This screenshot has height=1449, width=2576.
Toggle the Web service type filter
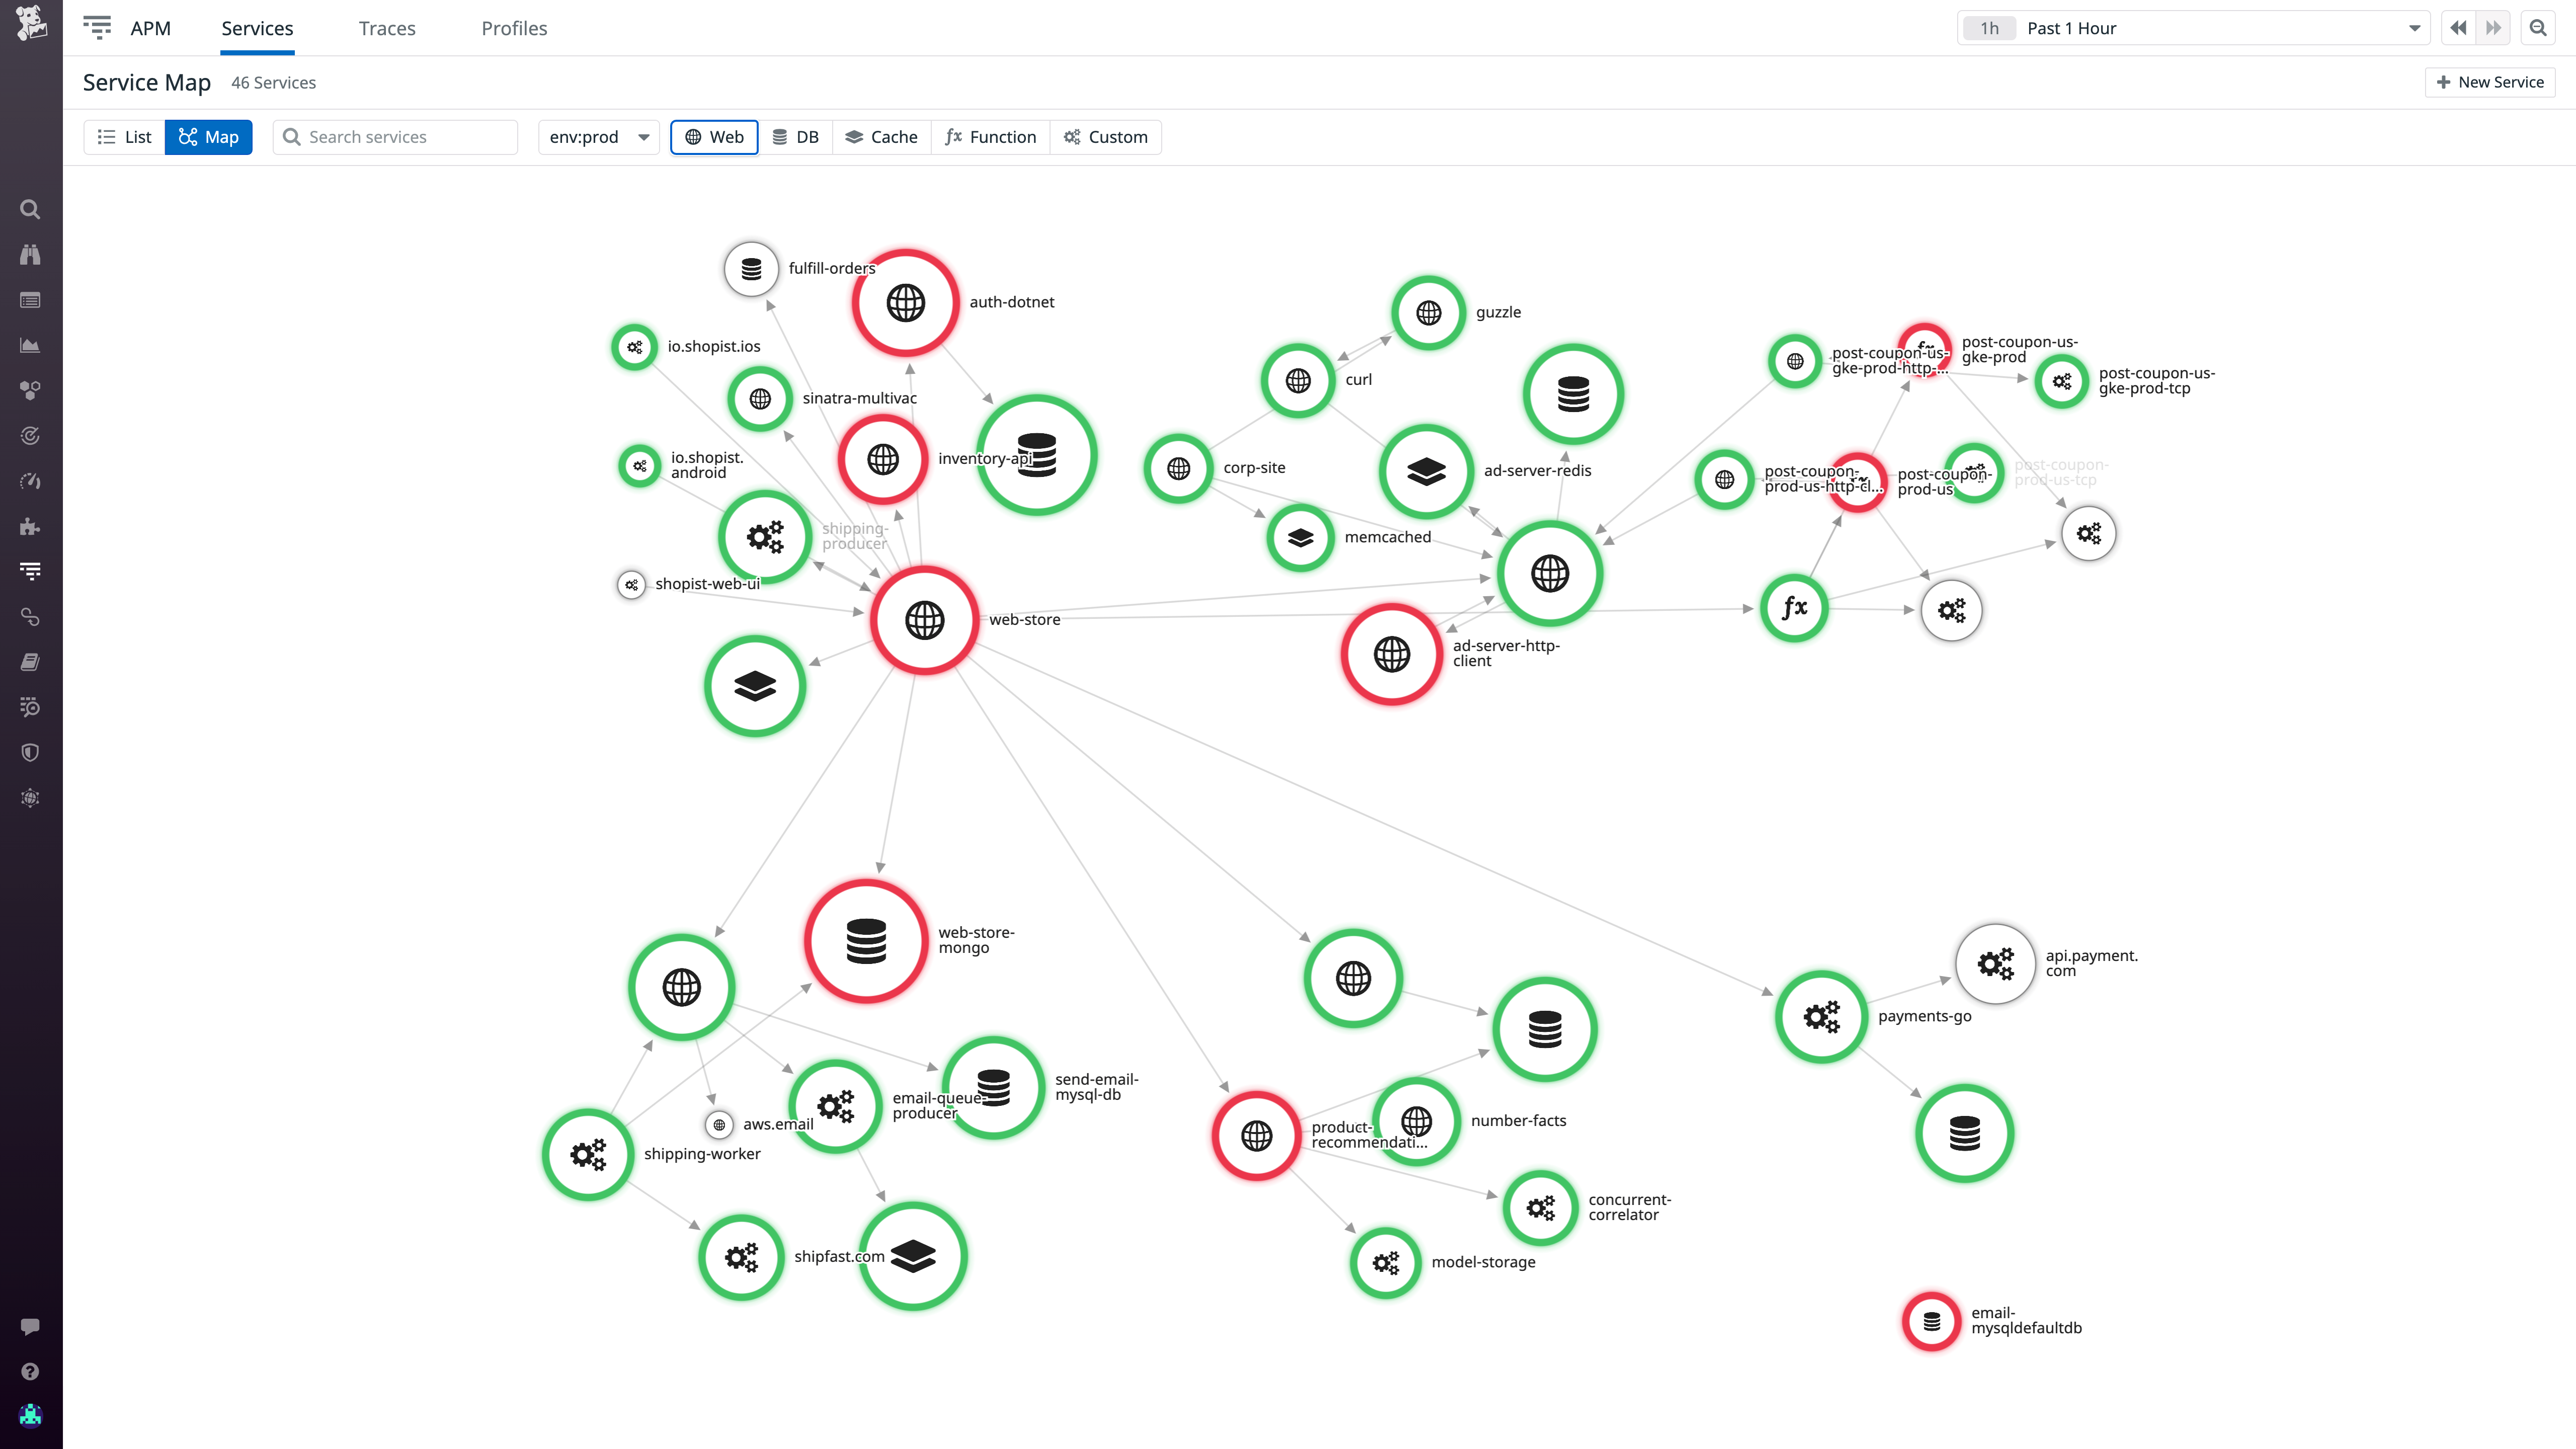pos(713,137)
